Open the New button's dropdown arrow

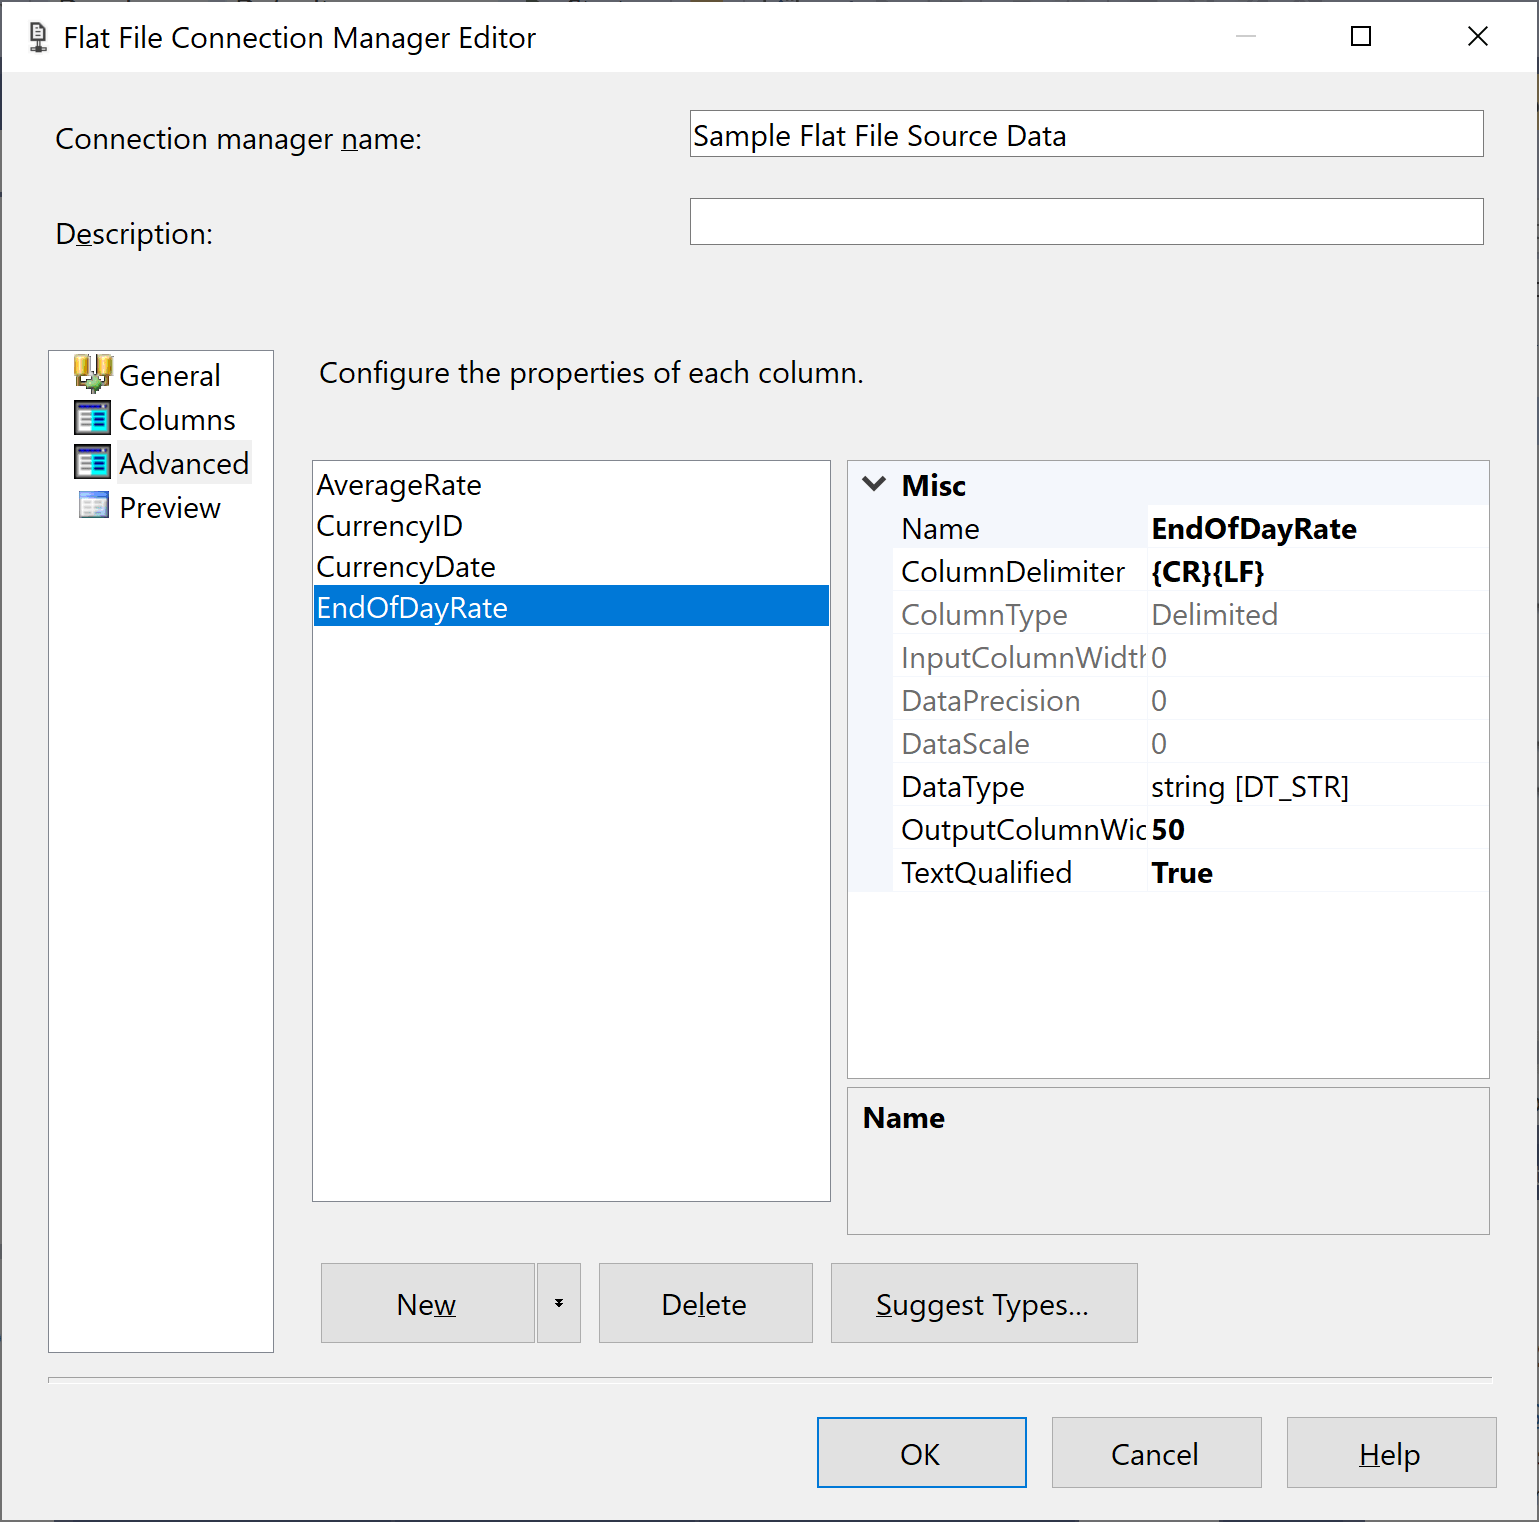pos(559,1303)
